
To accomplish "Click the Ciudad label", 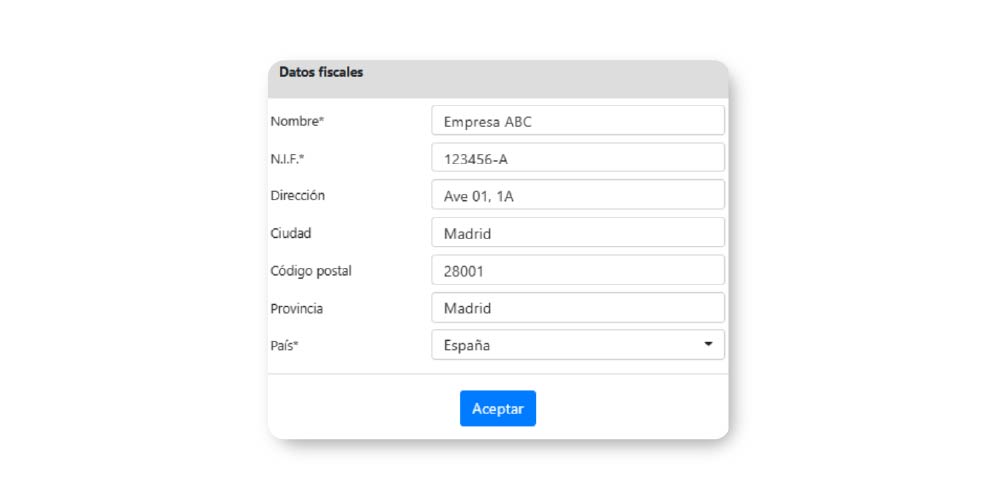I will pyautogui.click(x=291, y=233).
